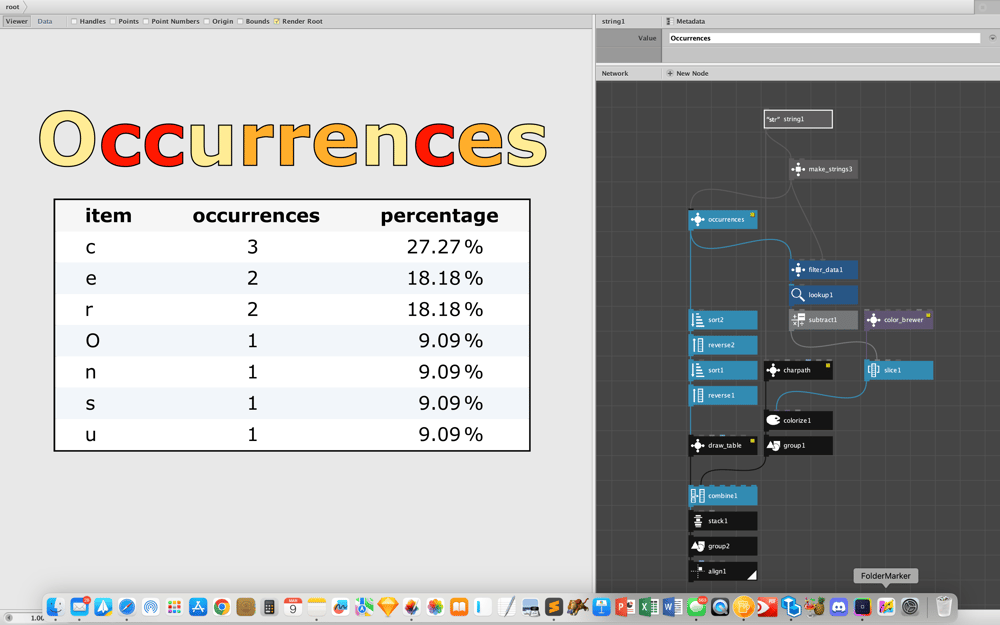
Task: Select the string1 node
Action: pos(798,119)
